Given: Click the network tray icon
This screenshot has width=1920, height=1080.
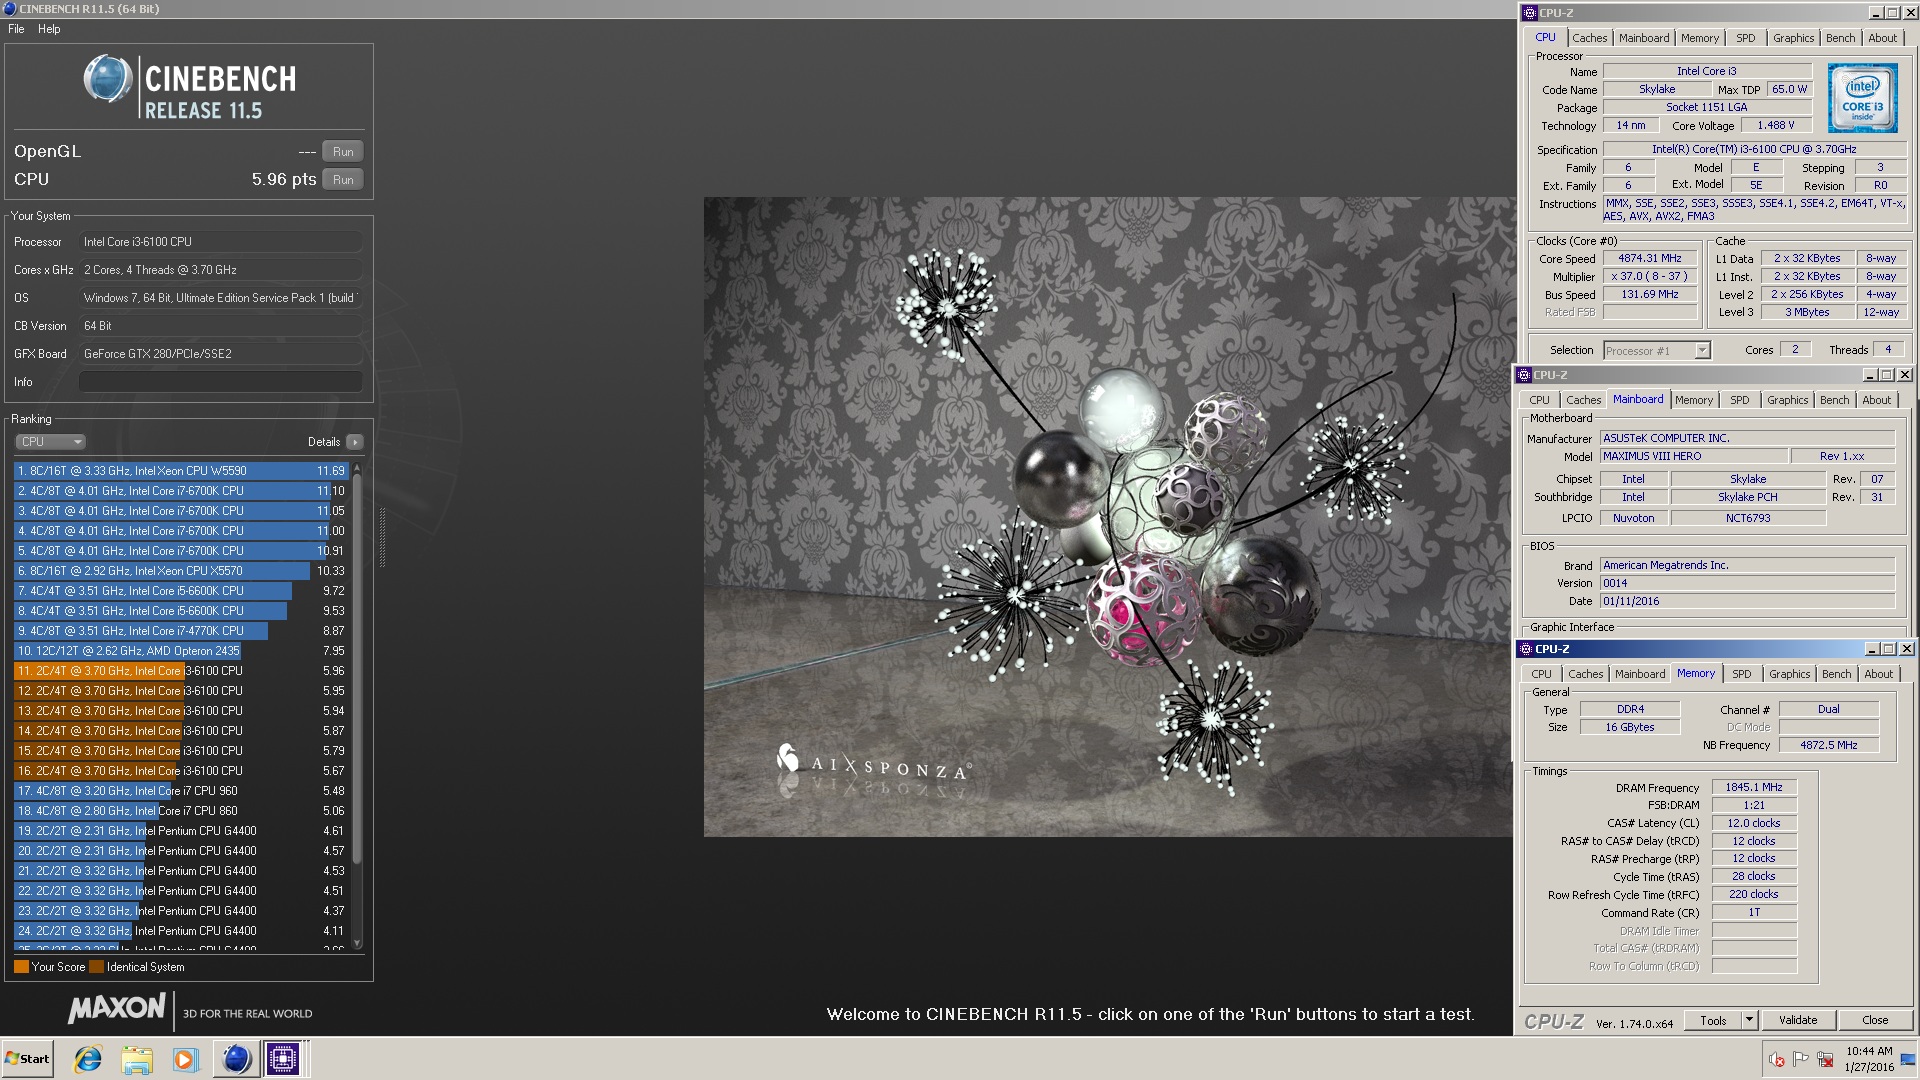Looking at the screenshot, I should (x=1825, y=1059).
